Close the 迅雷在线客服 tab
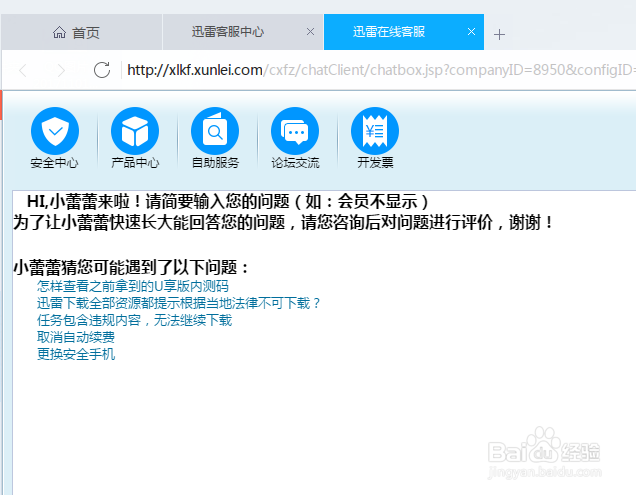Image resolution: width=636 pixels, height=495 pixels. click(x=471, y=32)
